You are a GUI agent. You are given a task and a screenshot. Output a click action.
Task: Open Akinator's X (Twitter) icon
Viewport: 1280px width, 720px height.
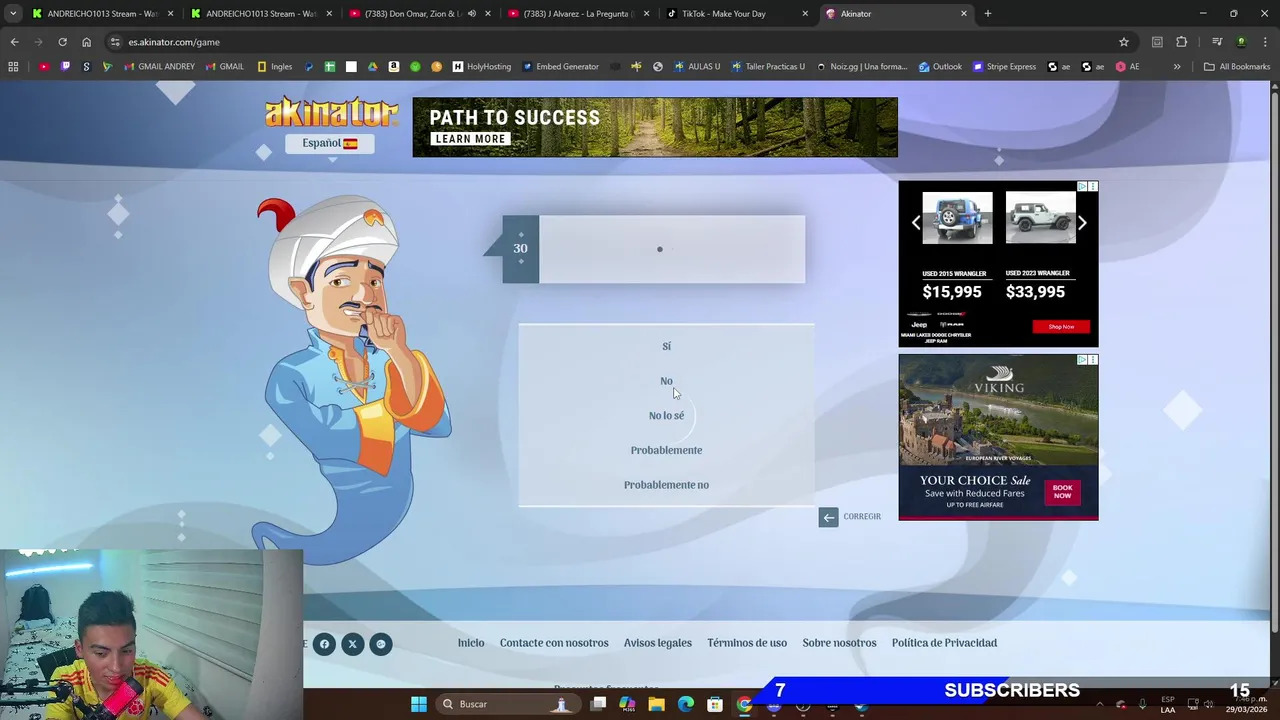coord(352,644)
